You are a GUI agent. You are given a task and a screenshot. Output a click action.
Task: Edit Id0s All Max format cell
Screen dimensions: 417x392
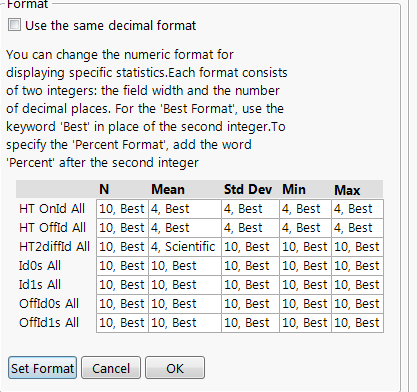pyautogui.click(x=357, y=266)
